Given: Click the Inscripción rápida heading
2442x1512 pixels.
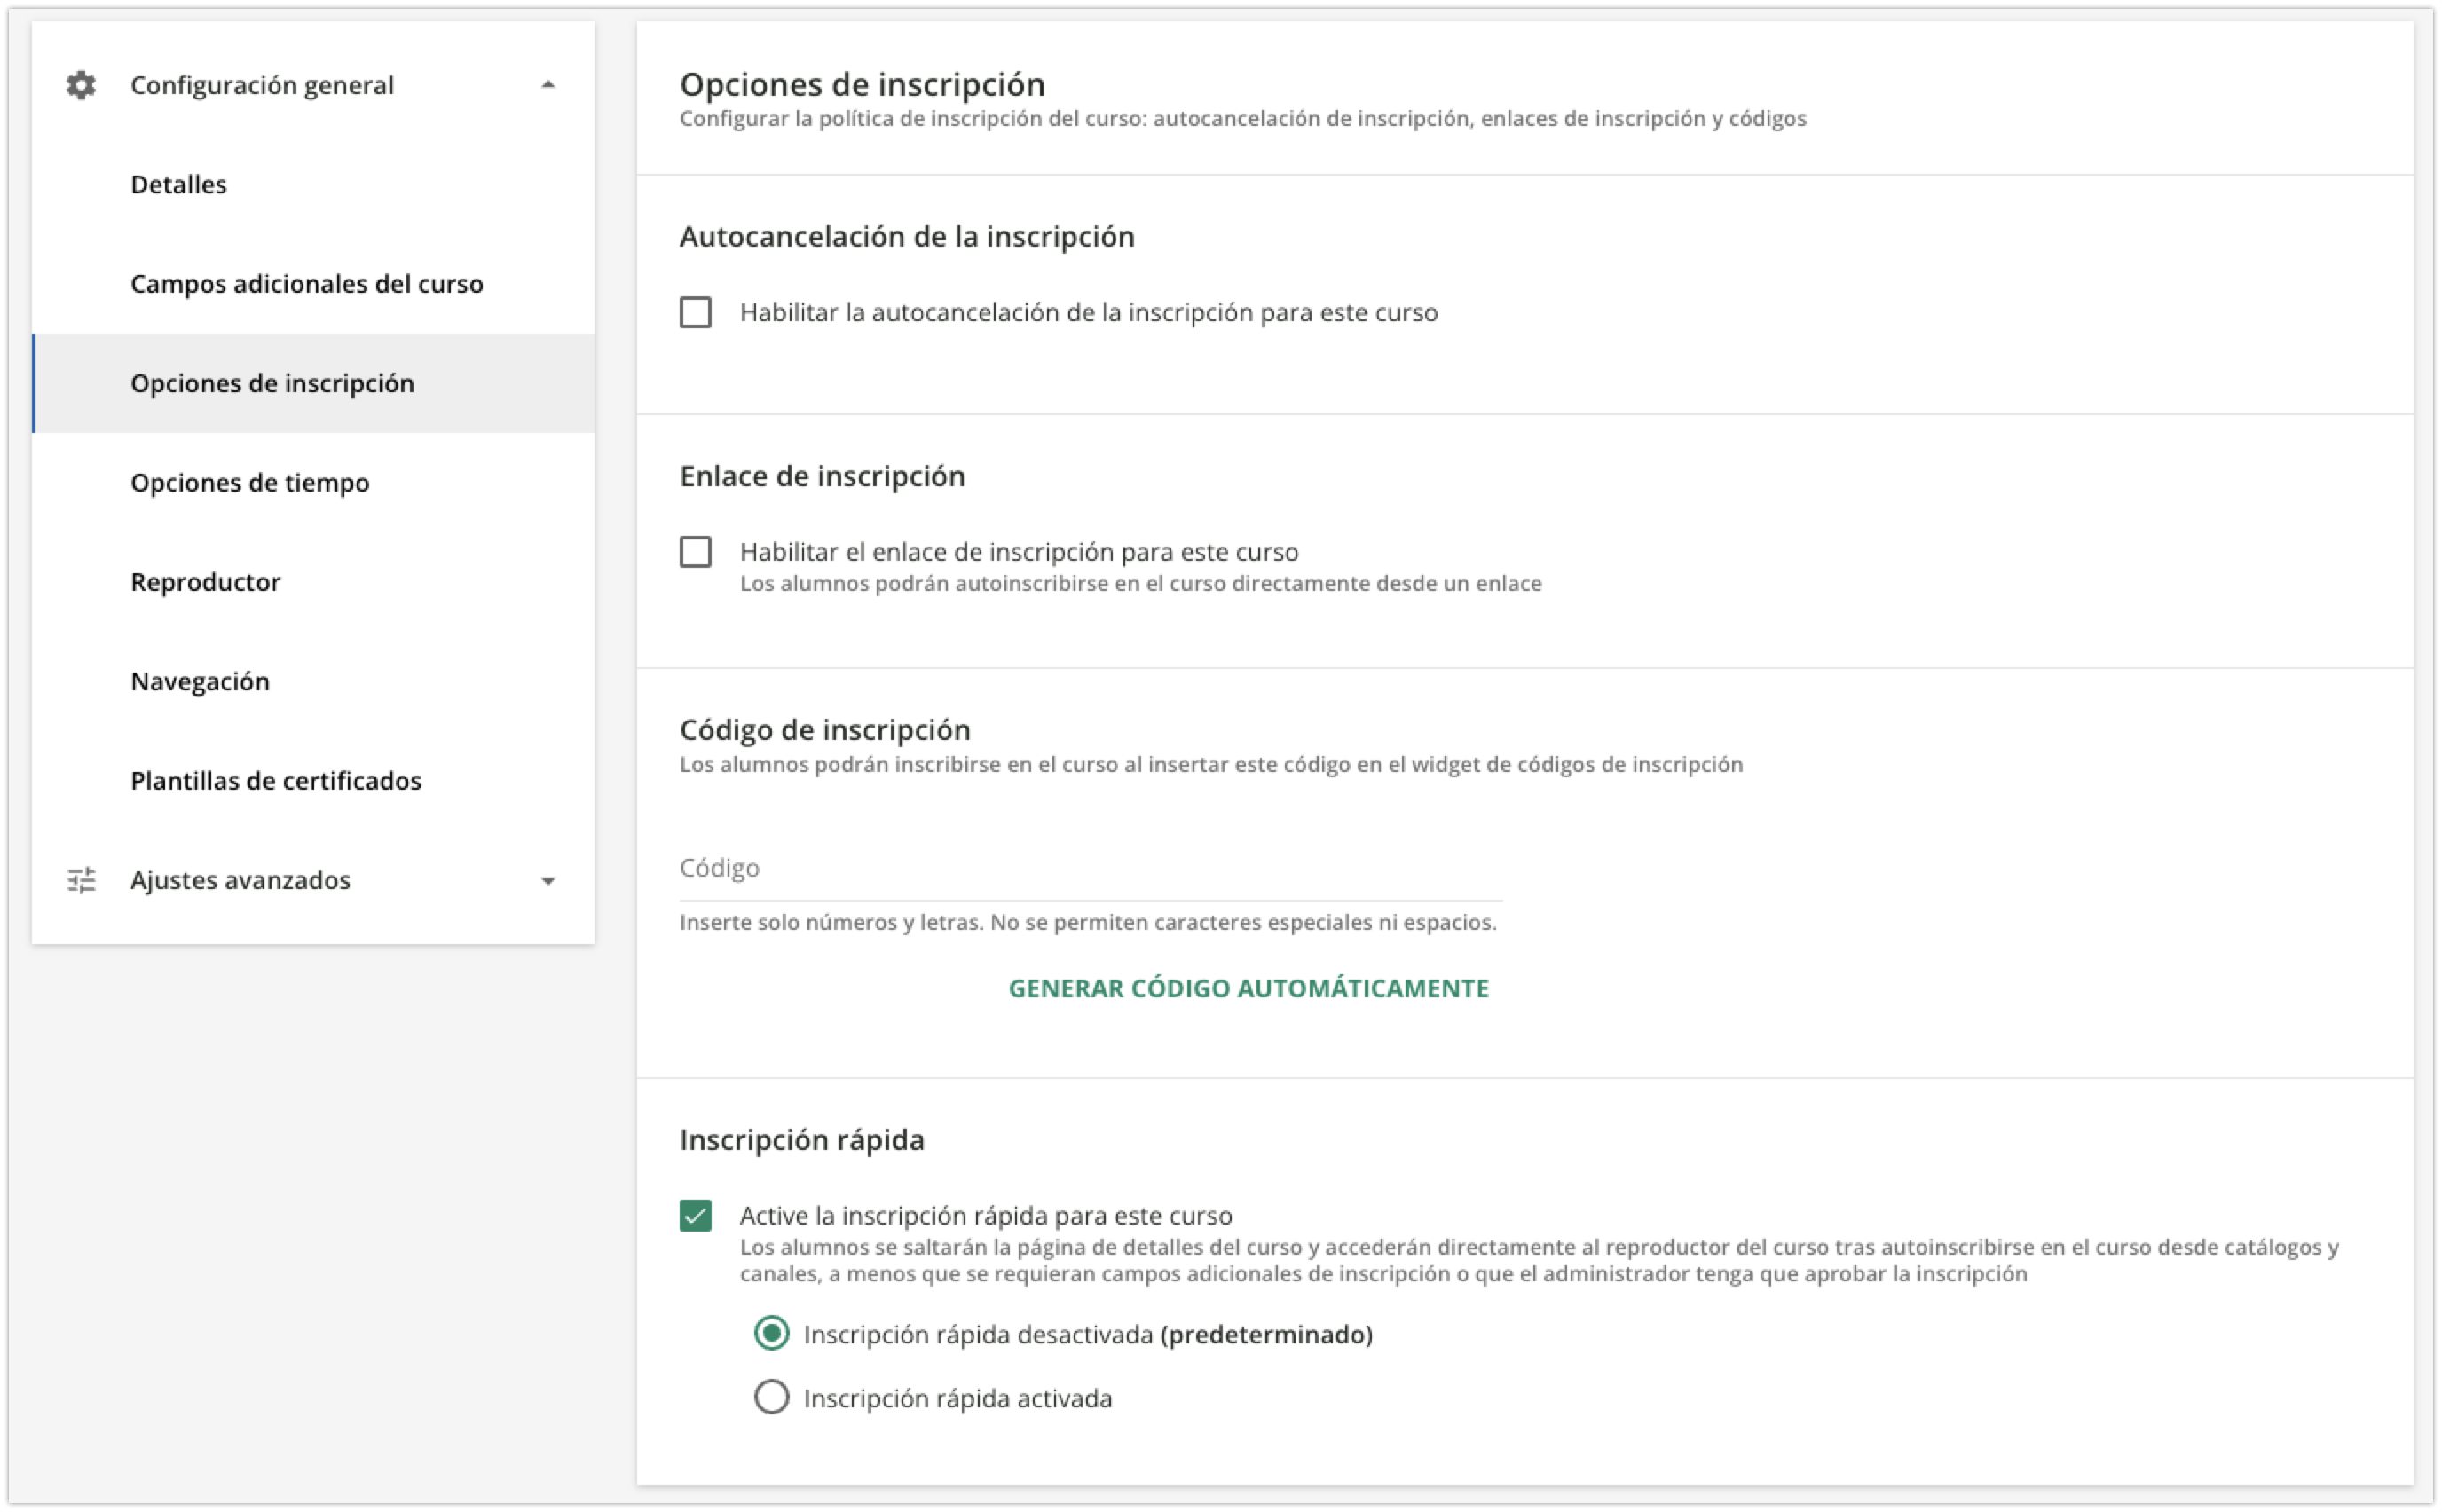Looking at the screenshot, I should coord(802,1140).
